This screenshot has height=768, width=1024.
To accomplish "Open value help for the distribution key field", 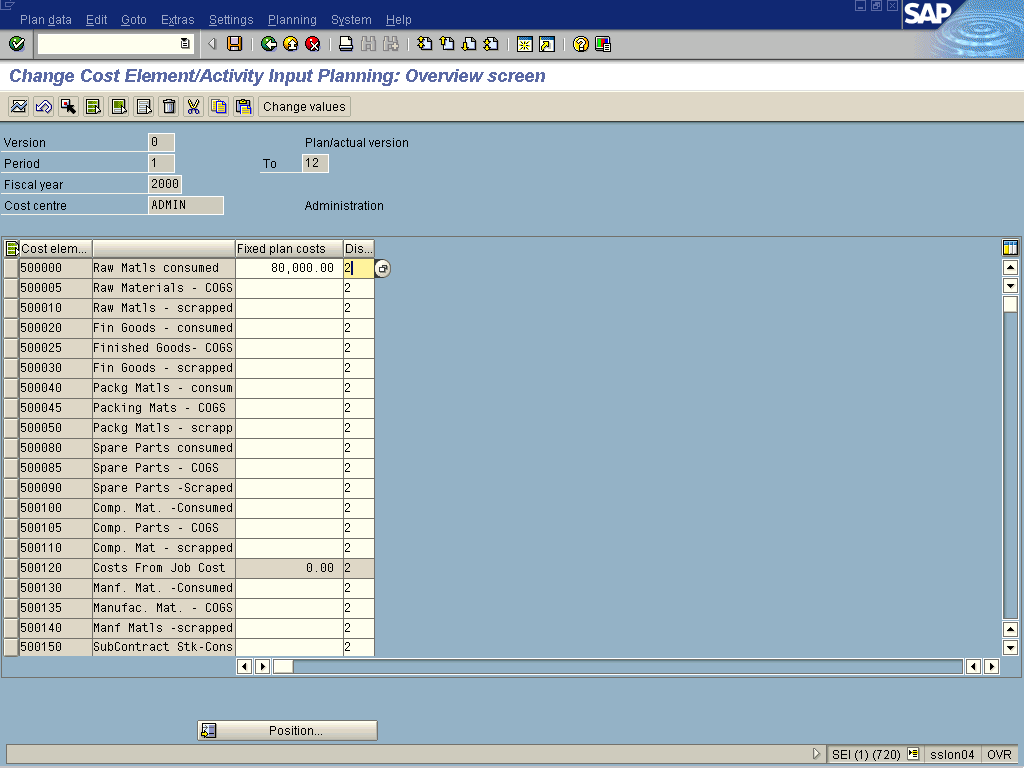I will [383, 268].
